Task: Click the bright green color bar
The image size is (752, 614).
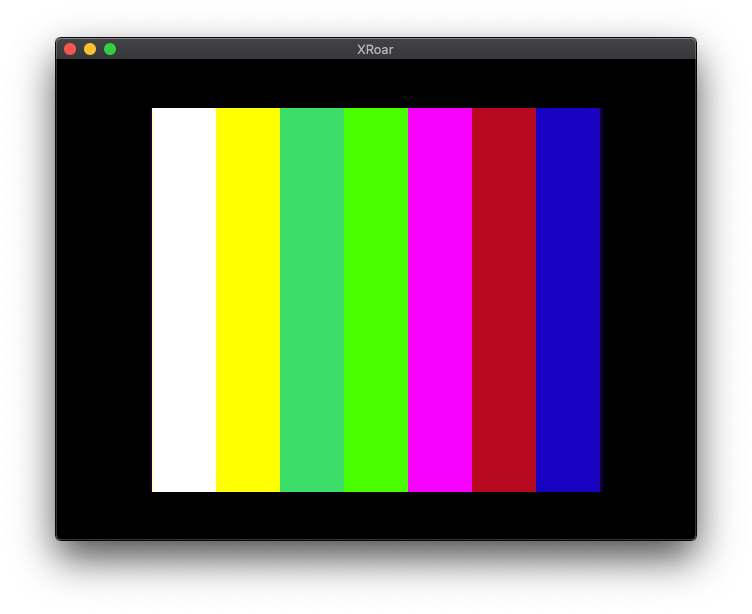Action: tap(376, 300)
